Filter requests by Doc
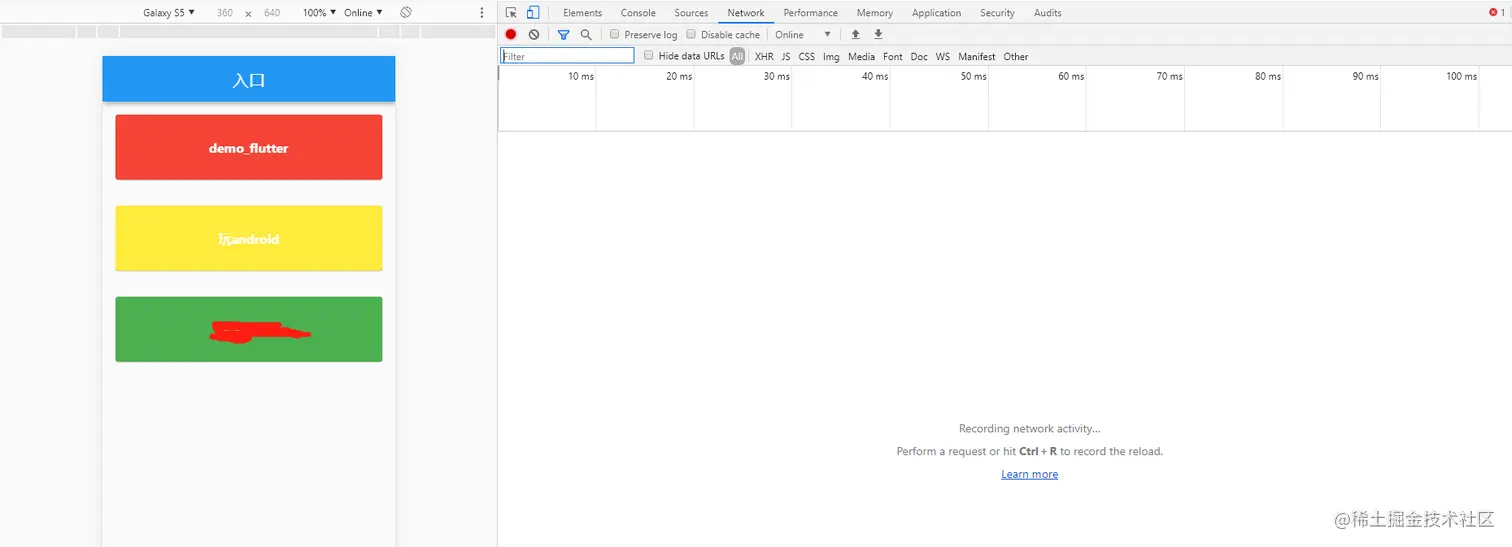Image resolution: width=1512 pixels, height=547 pixels. point(919,56)
